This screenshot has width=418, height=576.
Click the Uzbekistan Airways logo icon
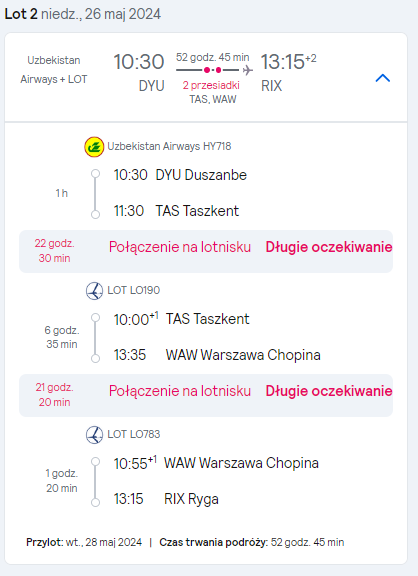[x=94, y=147]
